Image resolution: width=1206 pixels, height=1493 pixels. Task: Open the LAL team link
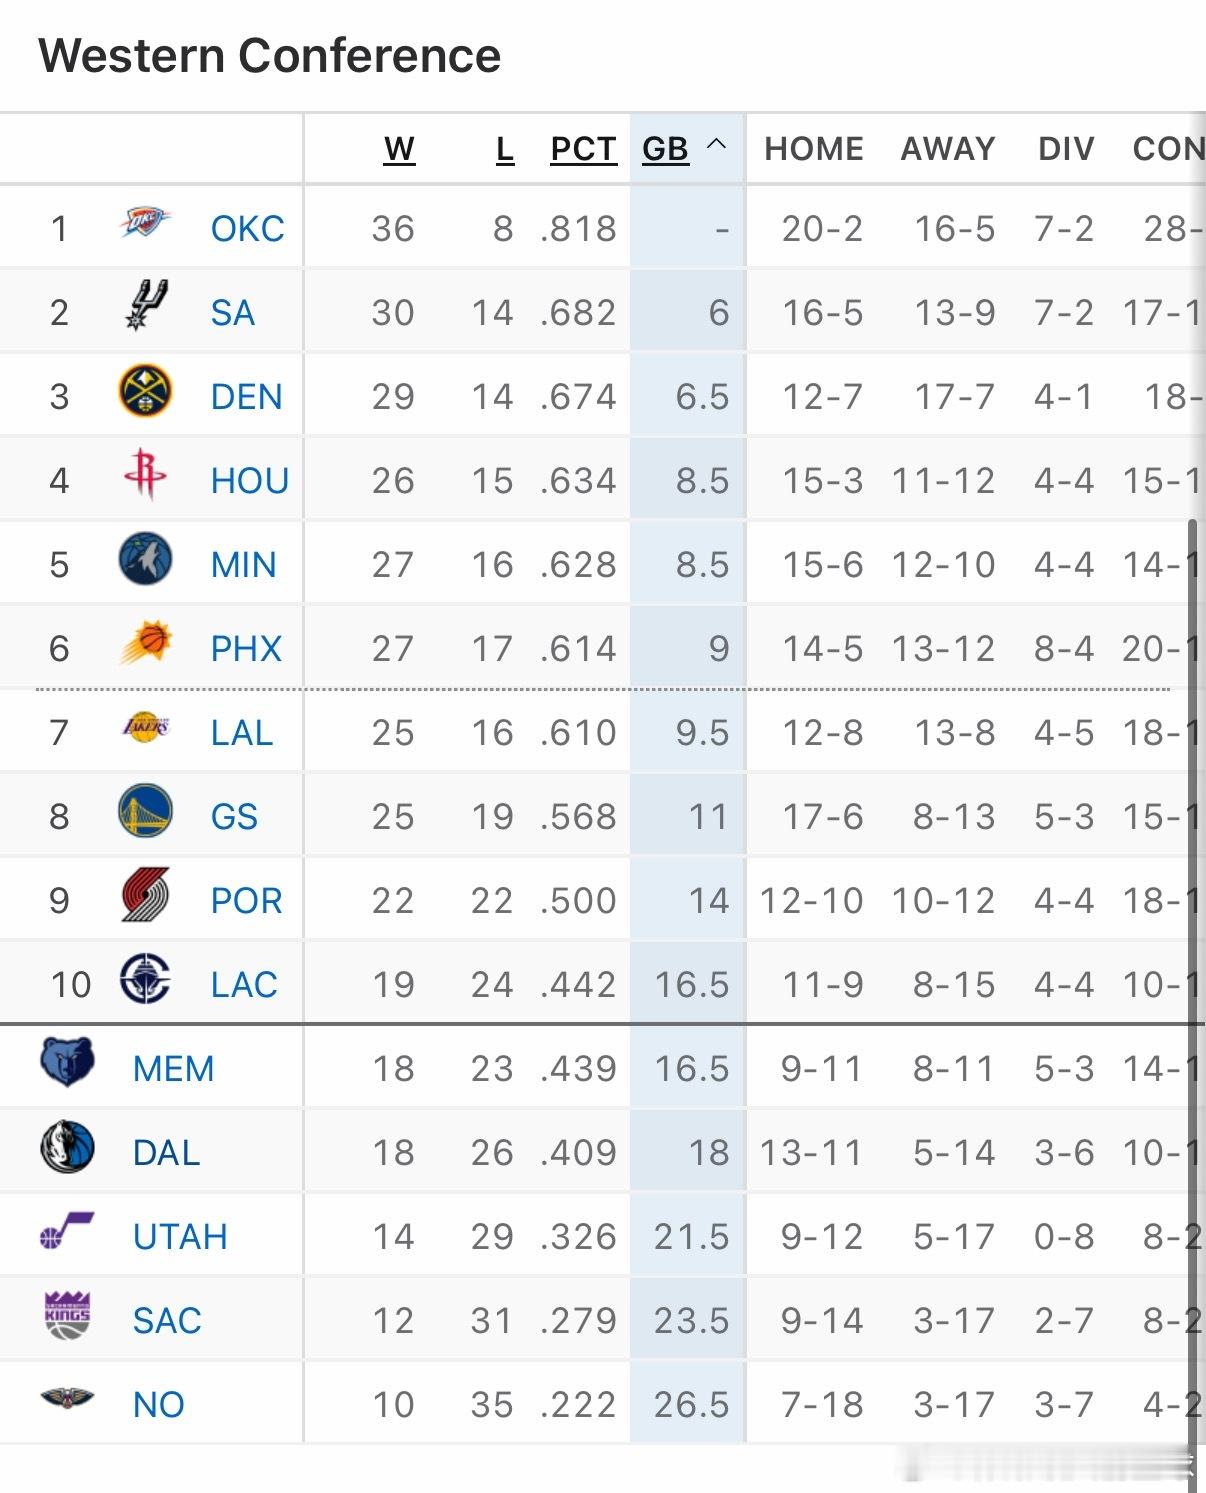[x=241, y=733]
